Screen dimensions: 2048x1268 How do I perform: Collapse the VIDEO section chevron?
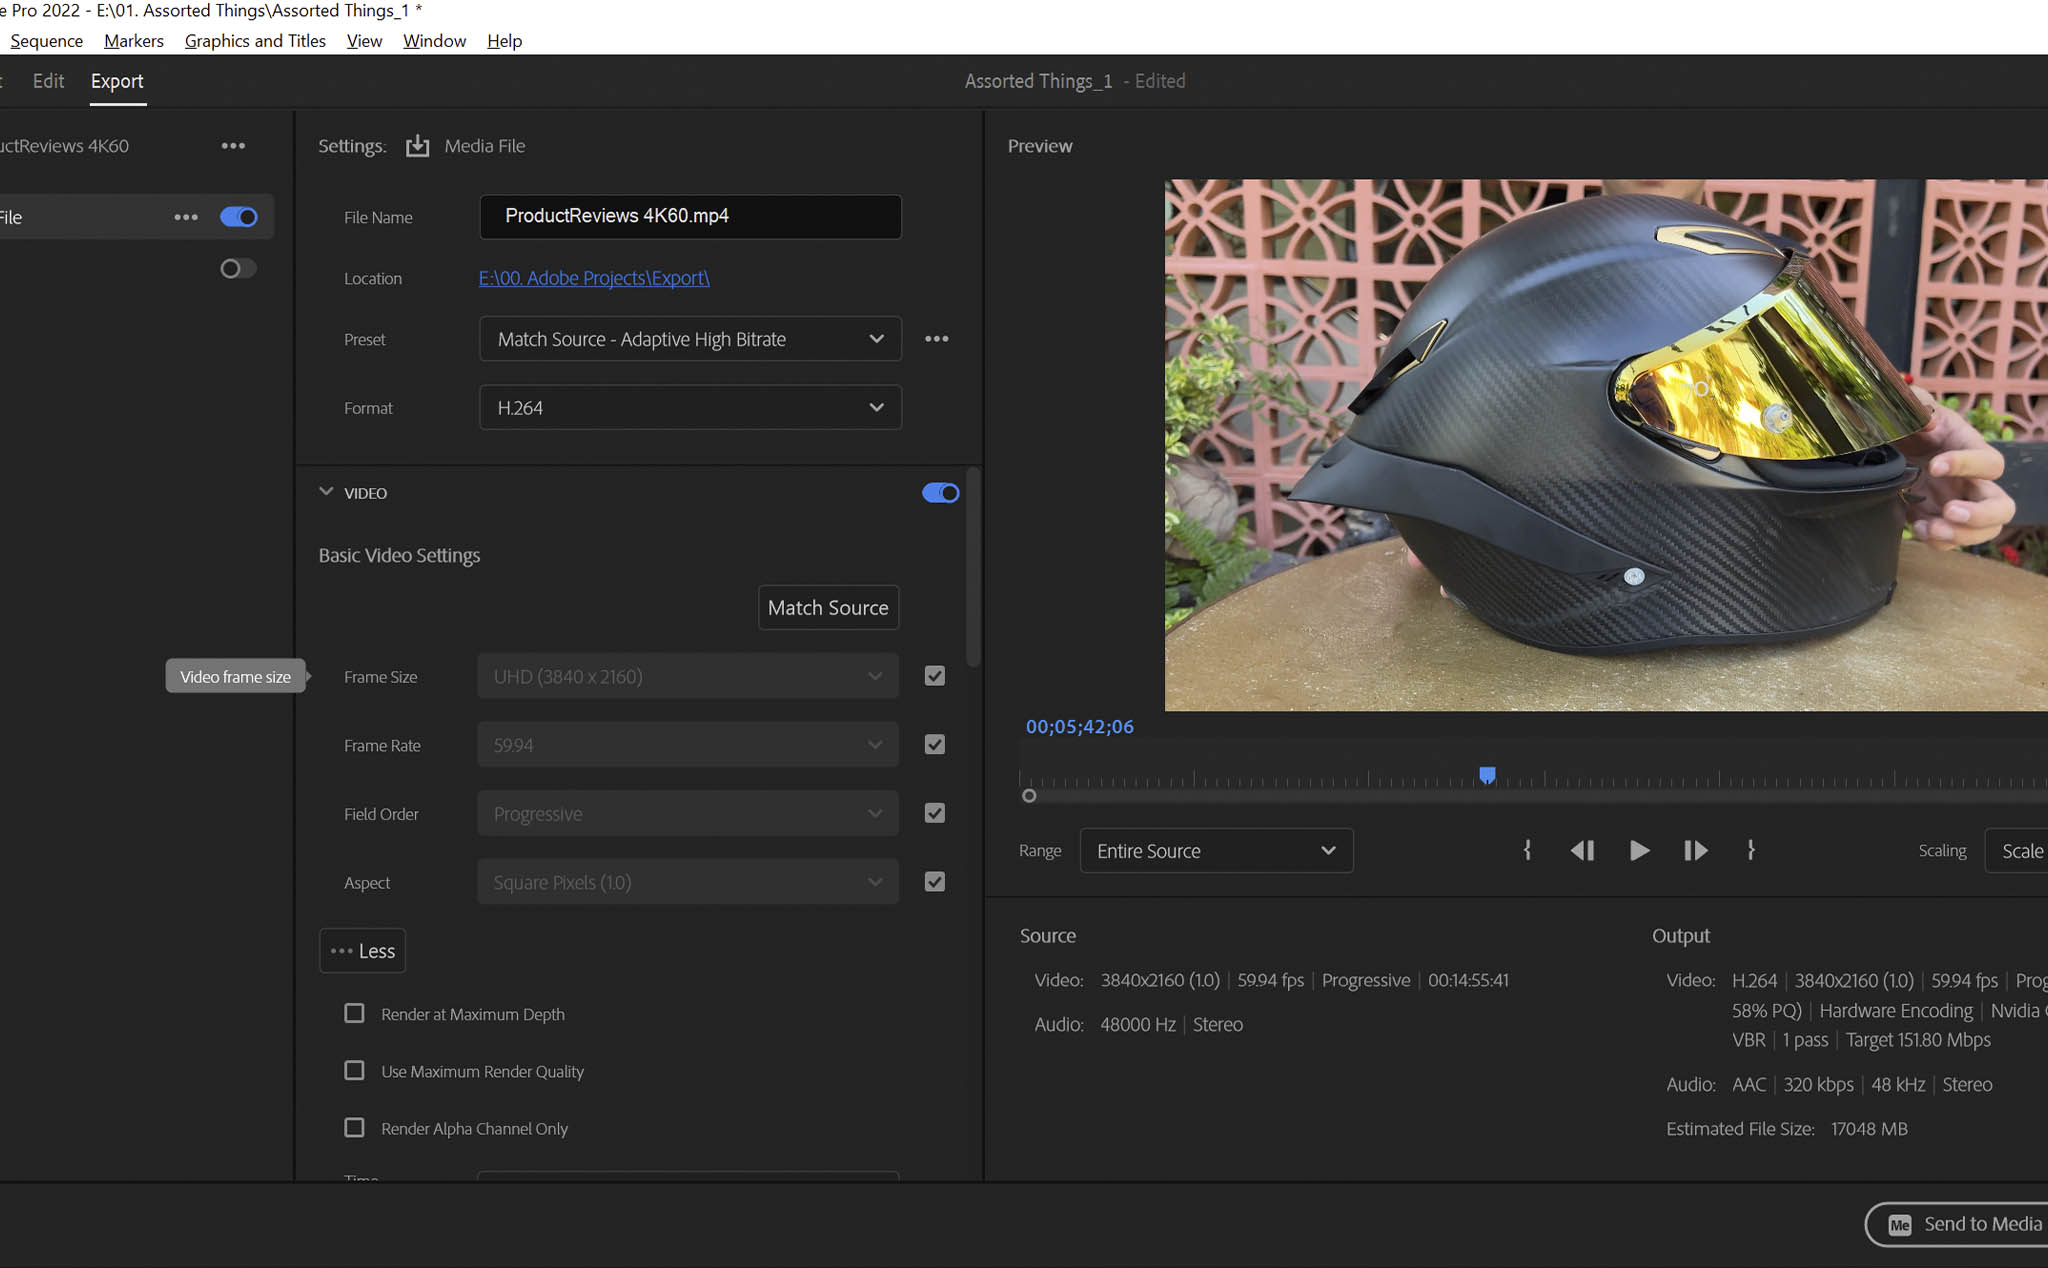click(326, 492)
